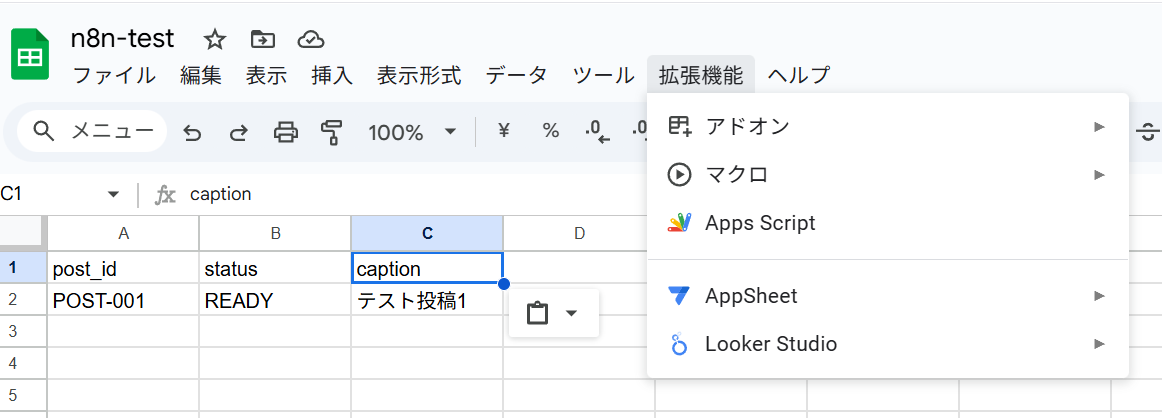Select cell containing caption
The width and height of the screenshot is (1162, 418).
click(428, 268)
